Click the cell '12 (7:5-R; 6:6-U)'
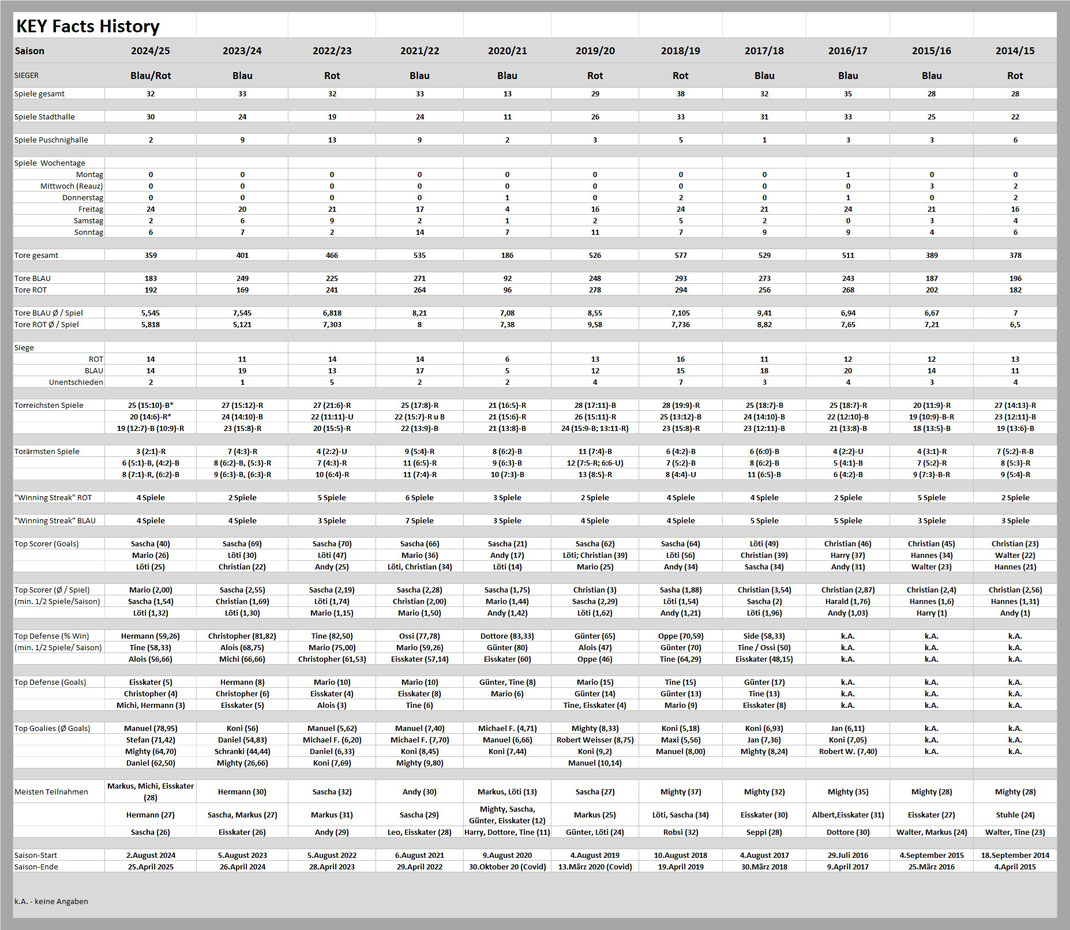 (595, 463)
